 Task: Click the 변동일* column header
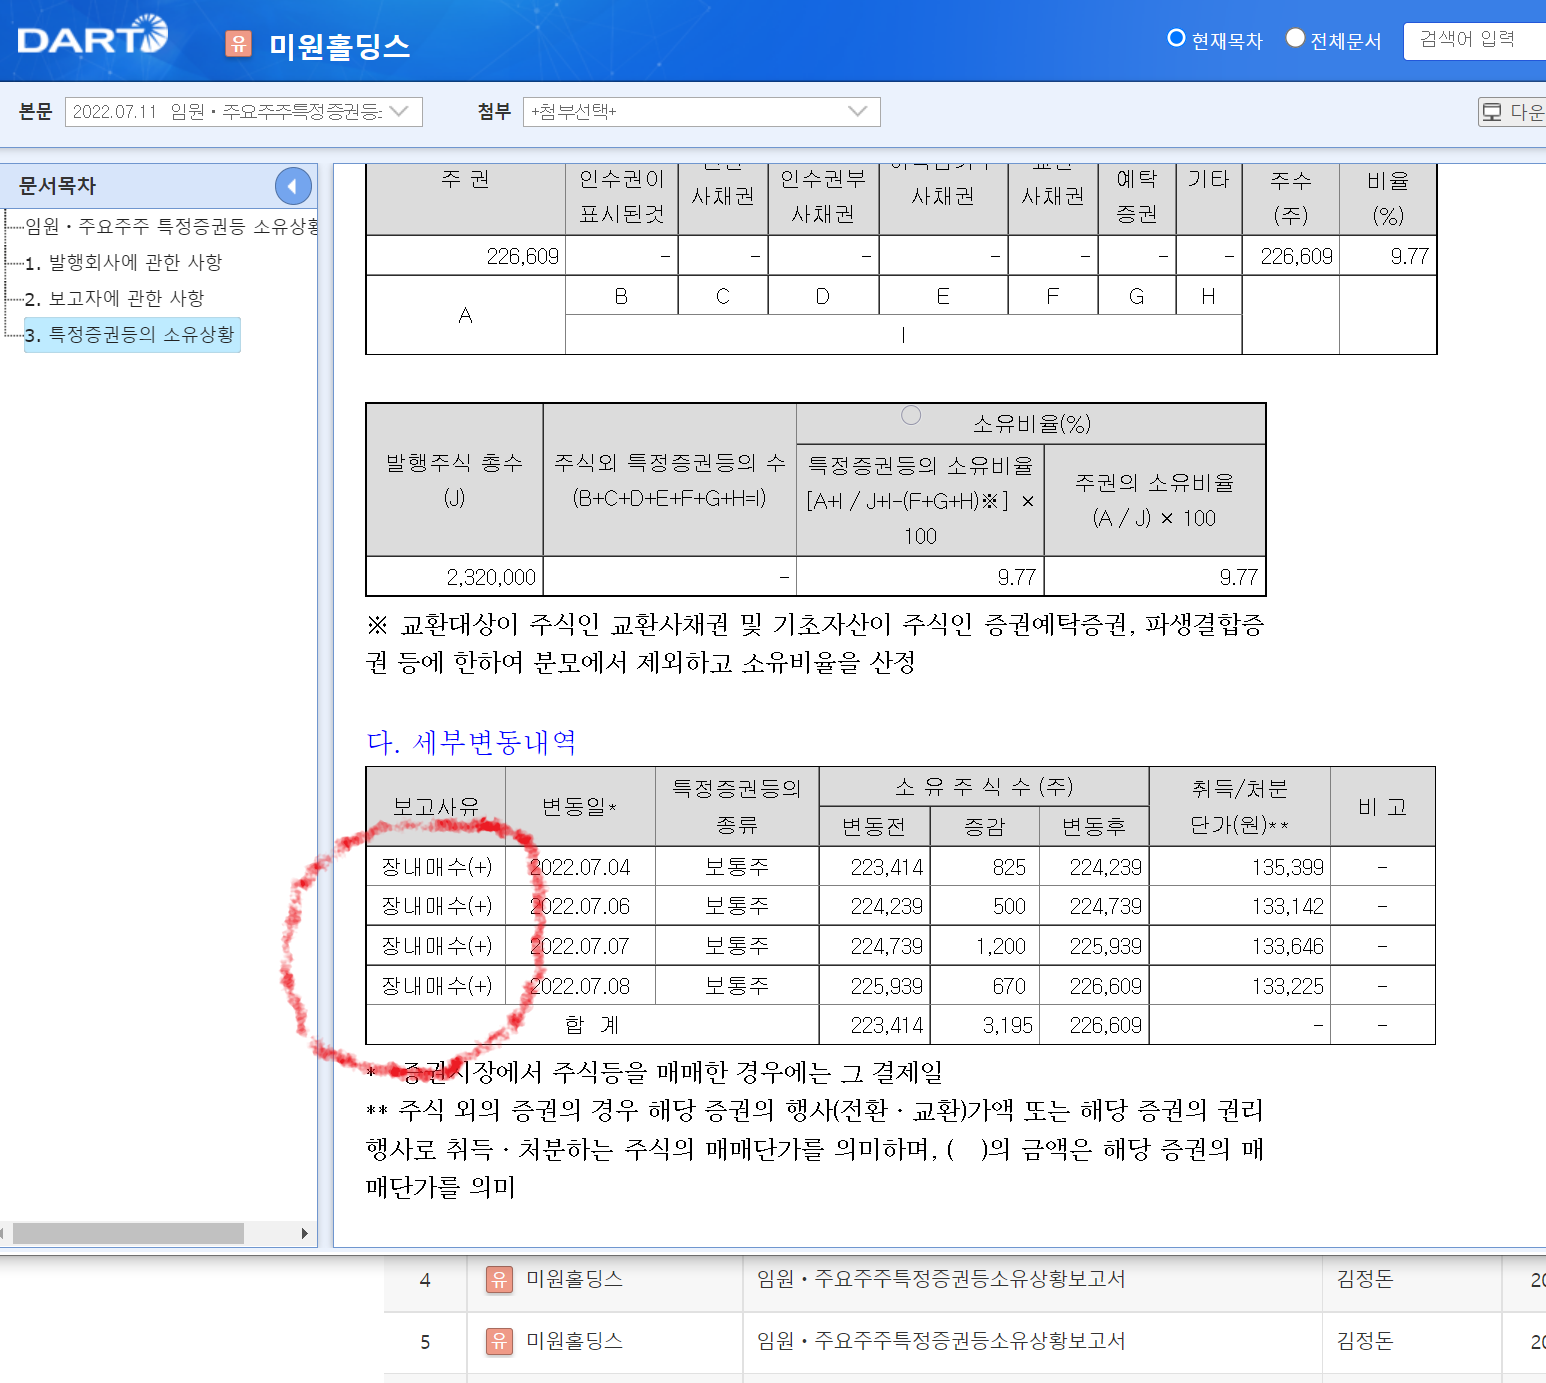point(579,806)
